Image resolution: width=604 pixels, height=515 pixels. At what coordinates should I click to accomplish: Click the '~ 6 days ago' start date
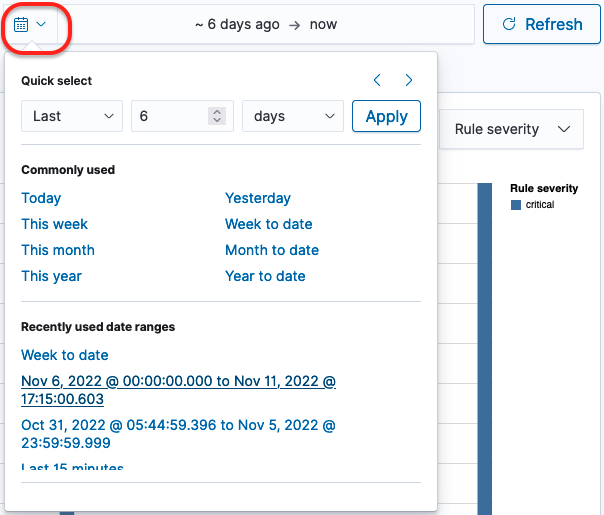click(x=237, y=24)
